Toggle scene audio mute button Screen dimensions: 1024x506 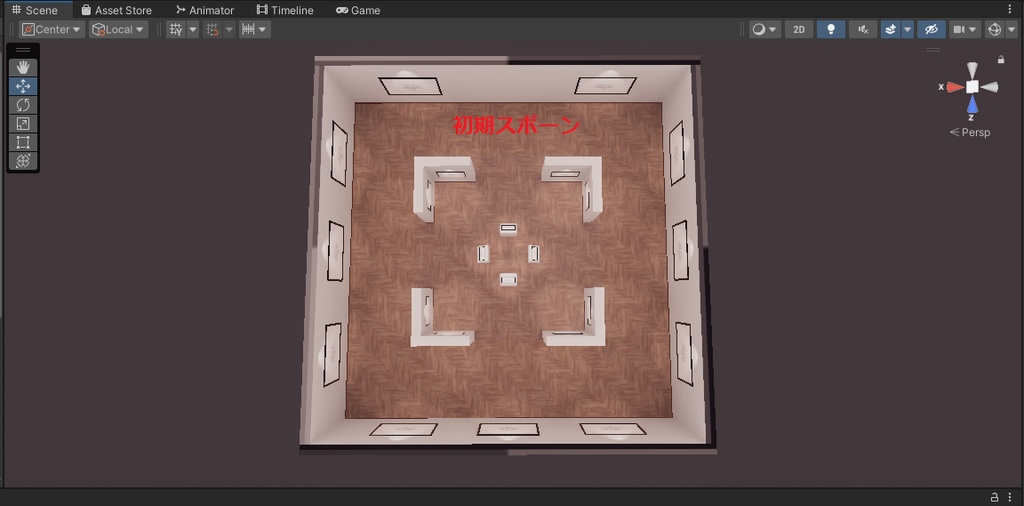click(x=863, y=29)
